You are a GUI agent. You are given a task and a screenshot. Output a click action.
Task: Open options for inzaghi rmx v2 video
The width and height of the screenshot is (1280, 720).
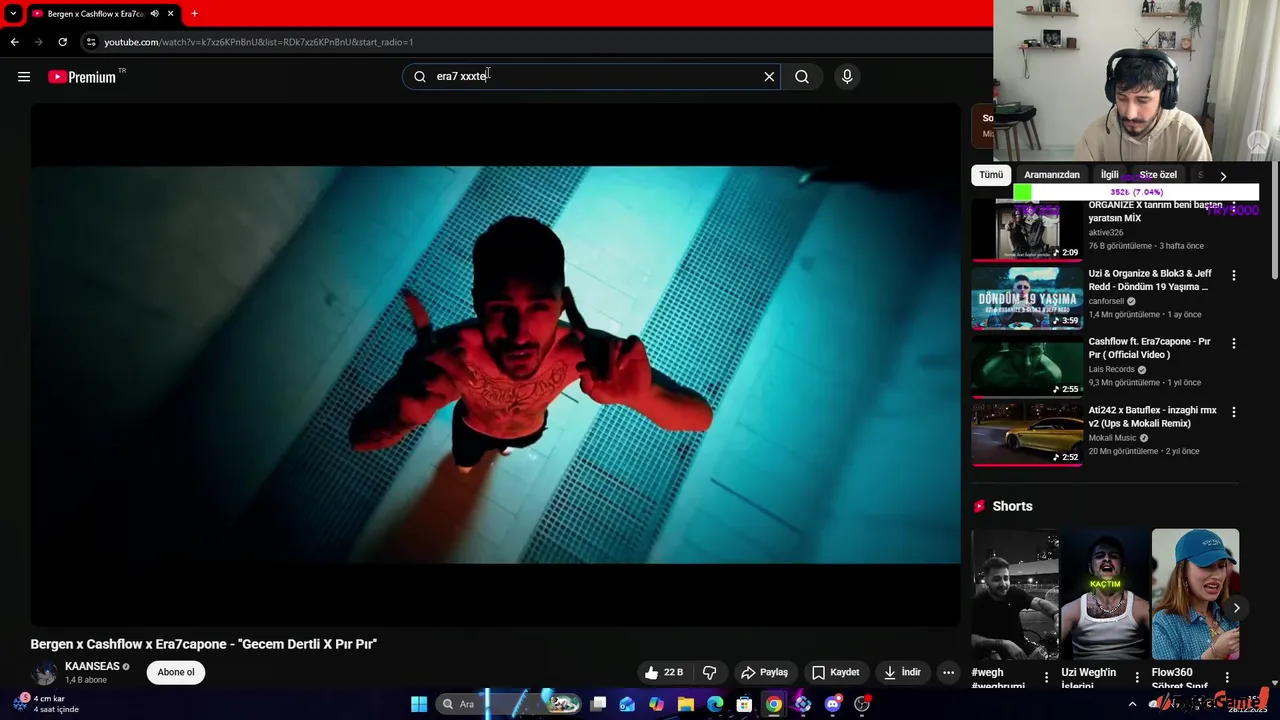[1233, 412]
